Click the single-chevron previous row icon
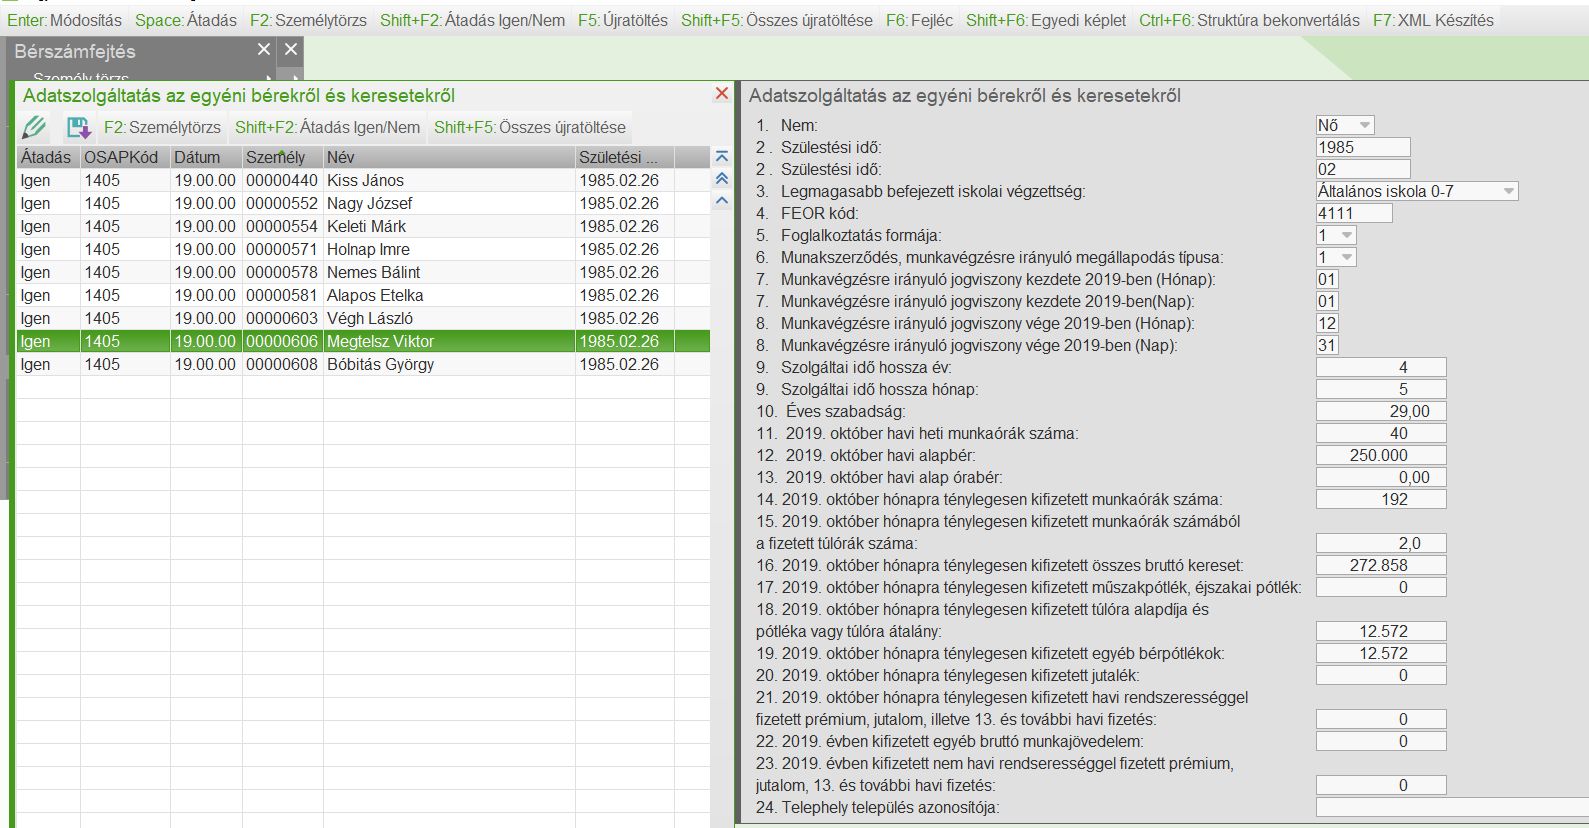1589x828 pixels. click(x=722, y=201)
